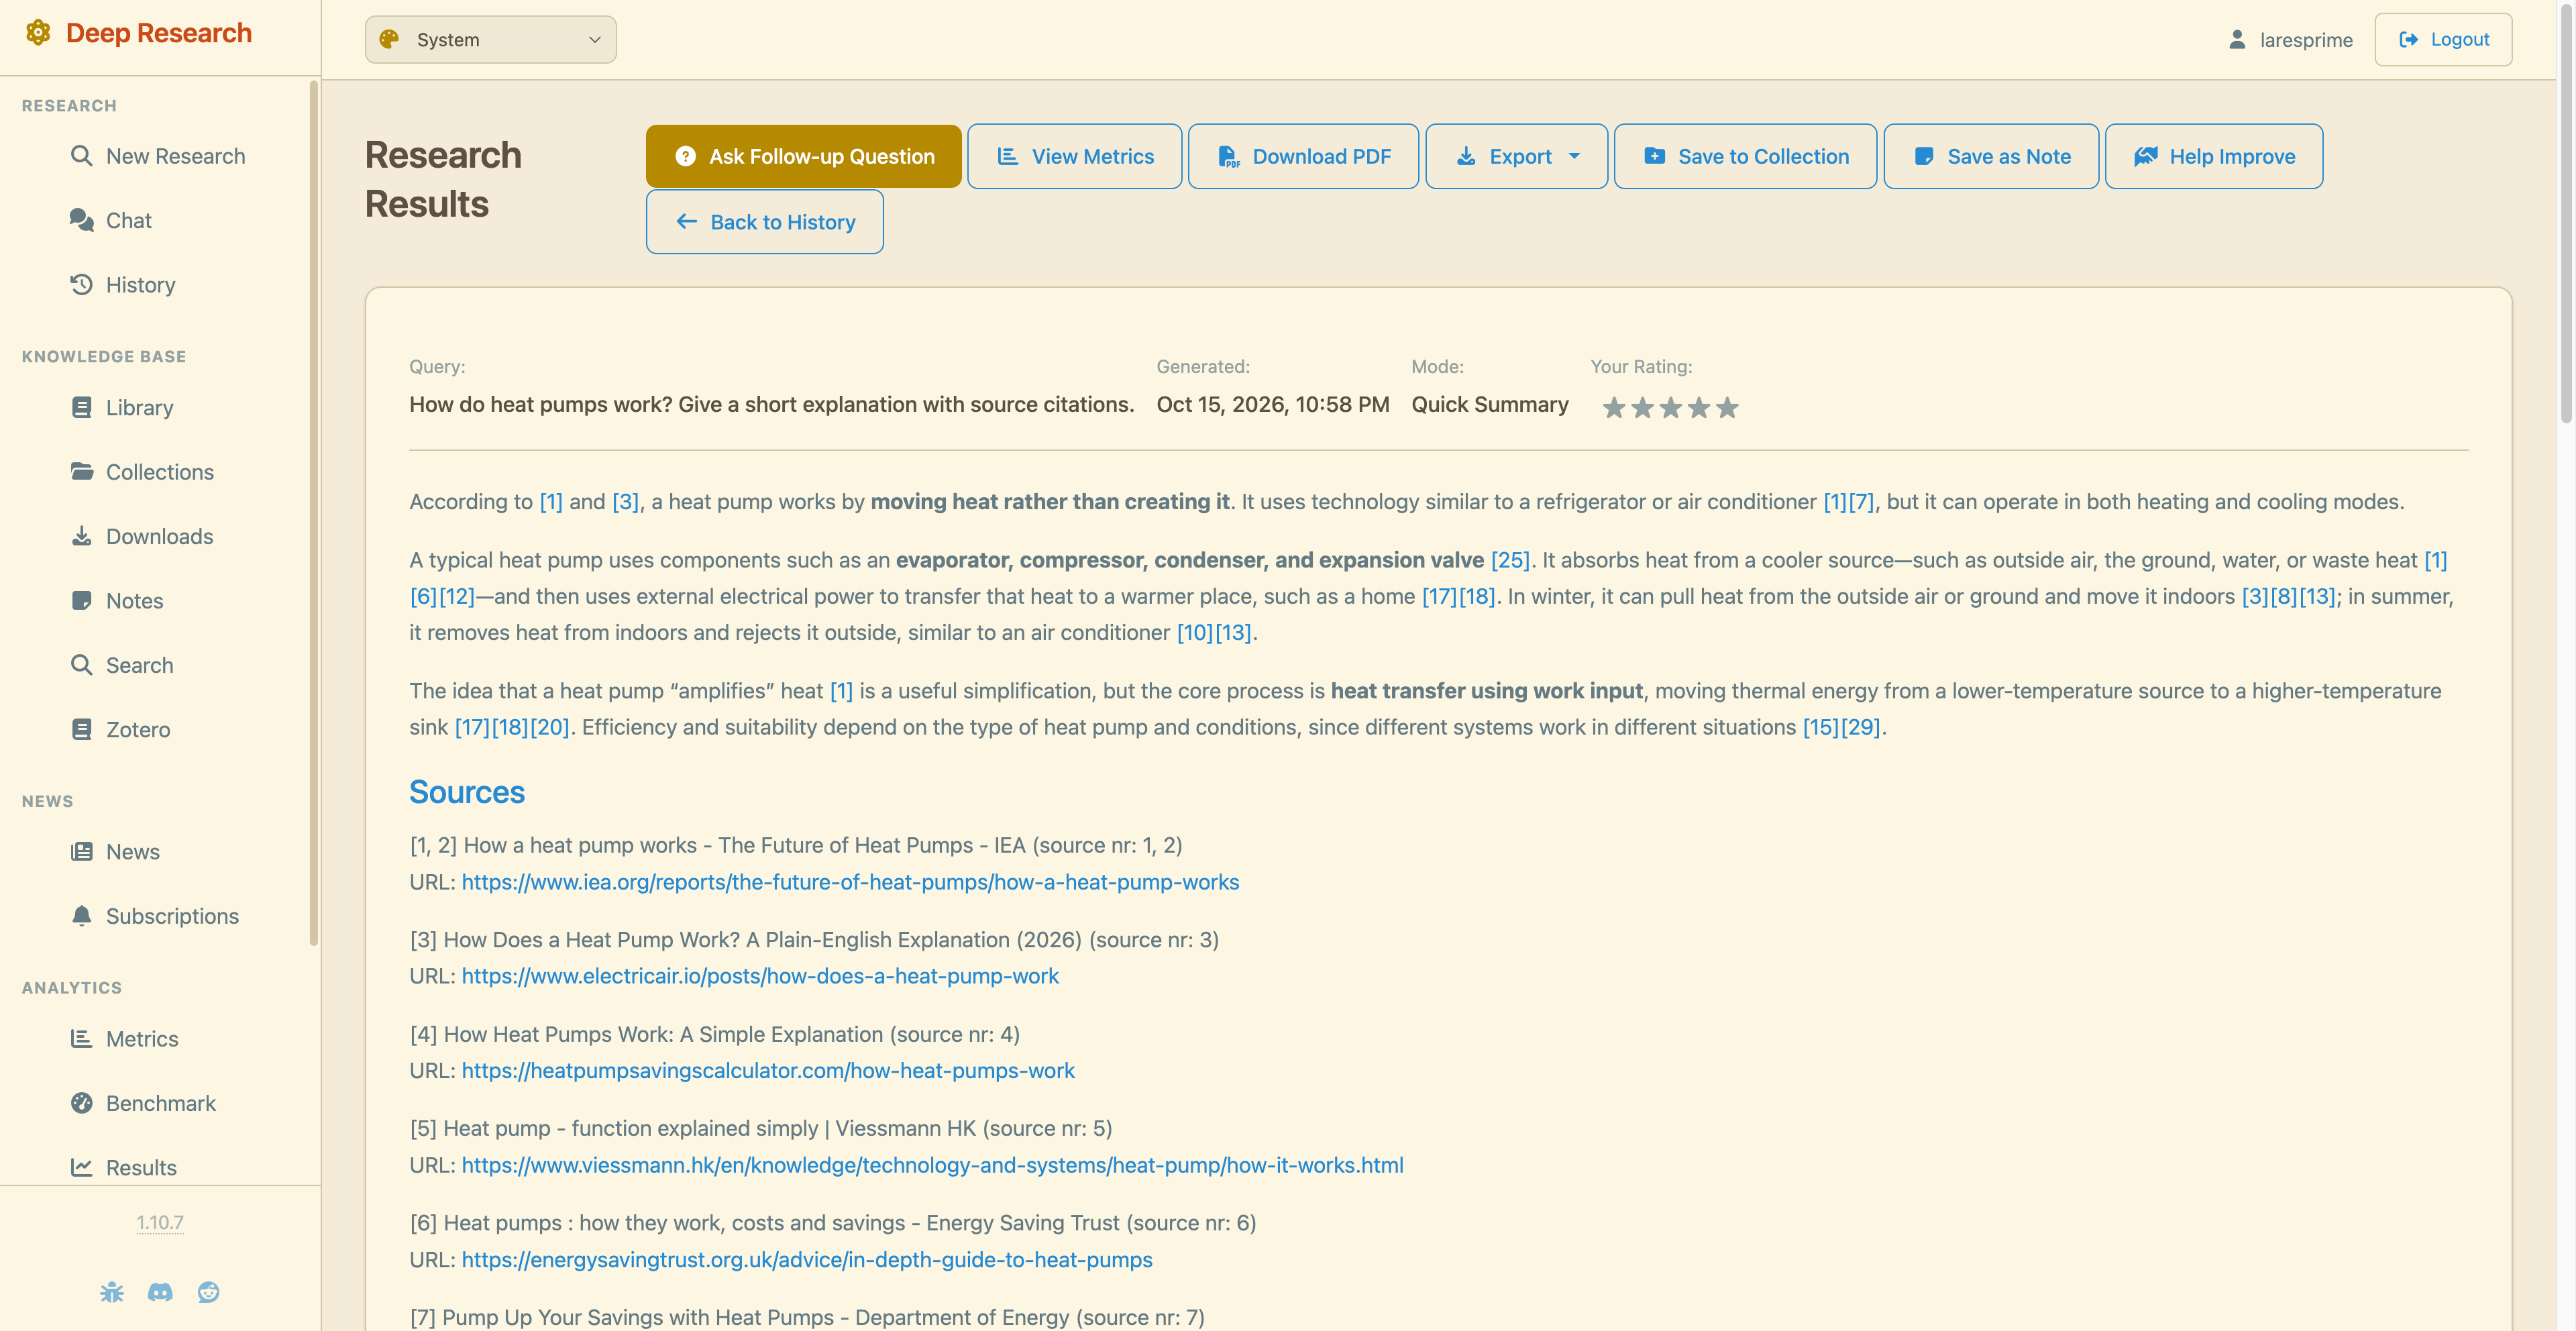
Task: Open the iea.org heat pump source URL
Action: pyautogui.click(x=850, y=882)
